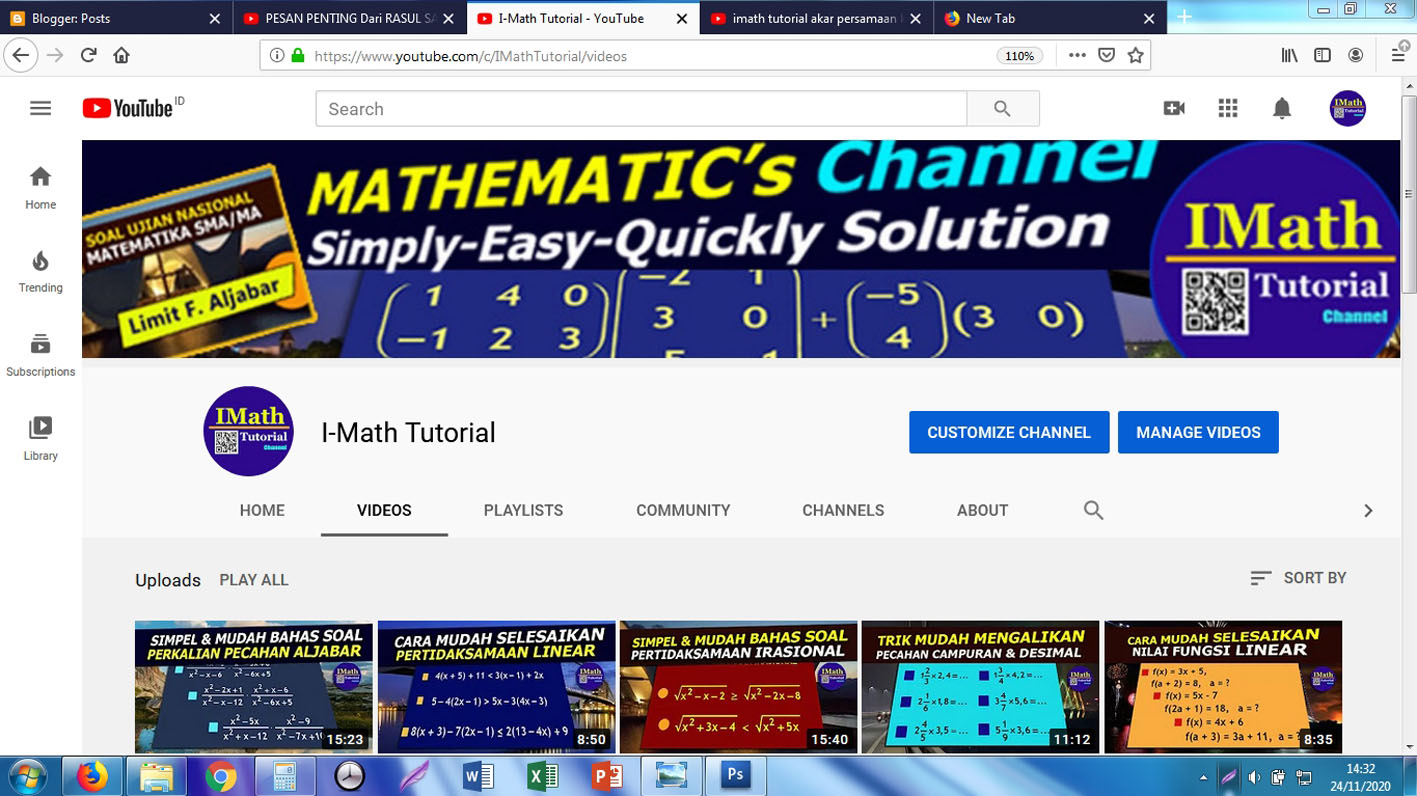Toggle the YouTube guide with the hamburger menu

tap(40, 108)
